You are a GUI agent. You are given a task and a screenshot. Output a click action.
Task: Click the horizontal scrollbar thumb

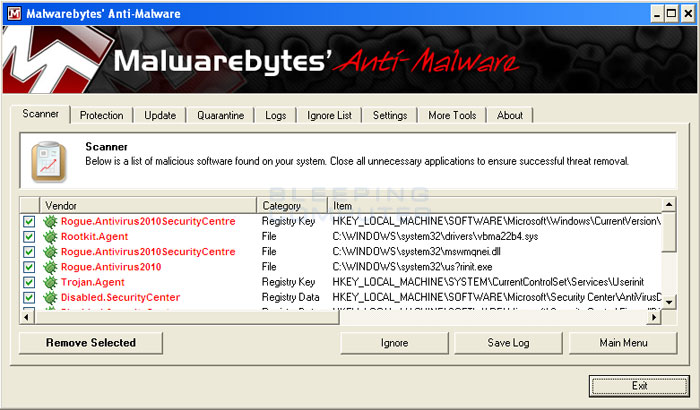(x=187, y=317)
